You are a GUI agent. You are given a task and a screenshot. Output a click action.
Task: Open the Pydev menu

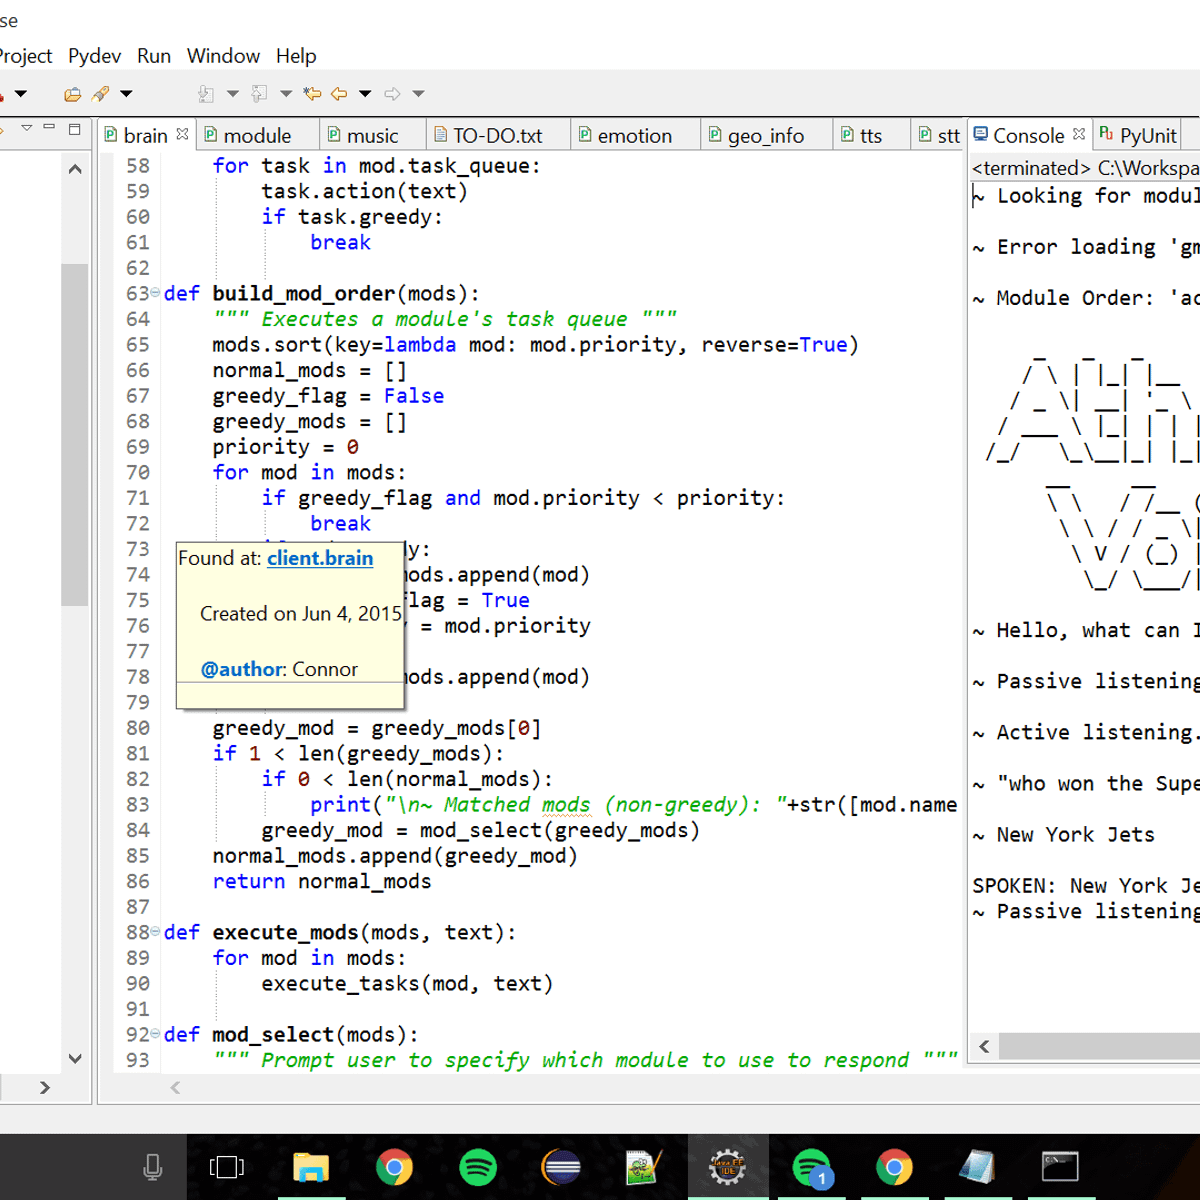tap(94, 56)
